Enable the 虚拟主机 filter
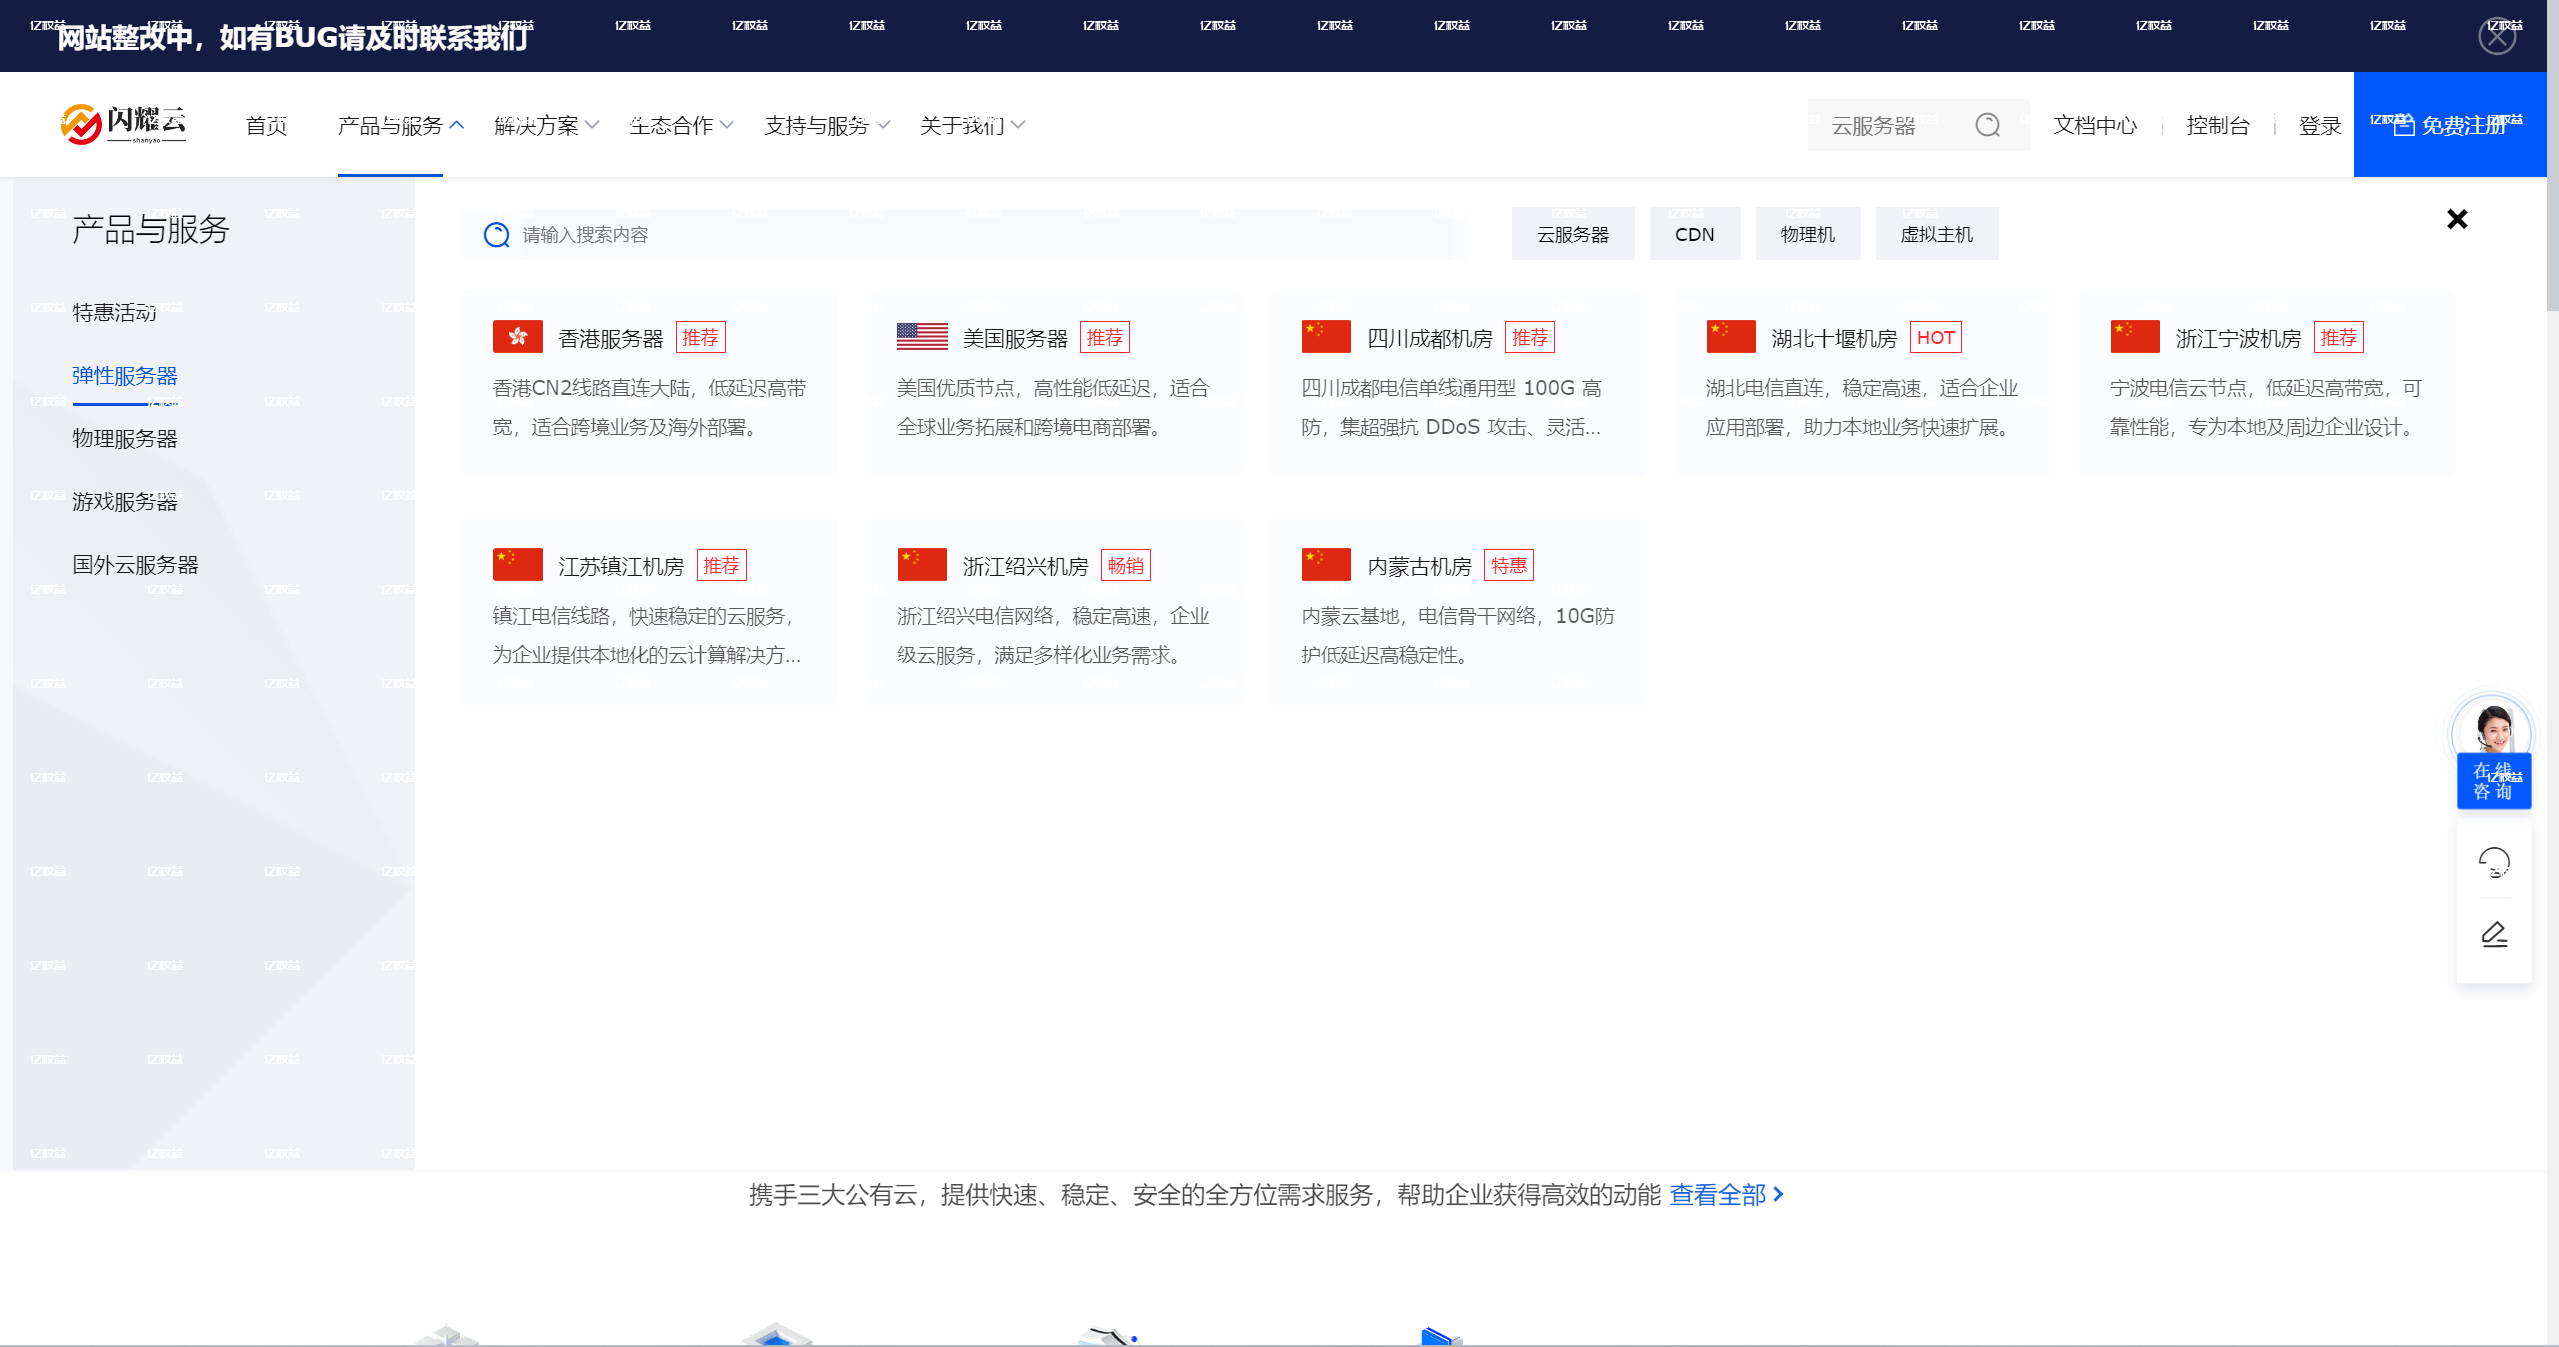Screen dimensions: 2559x1347 point(1936,233)
